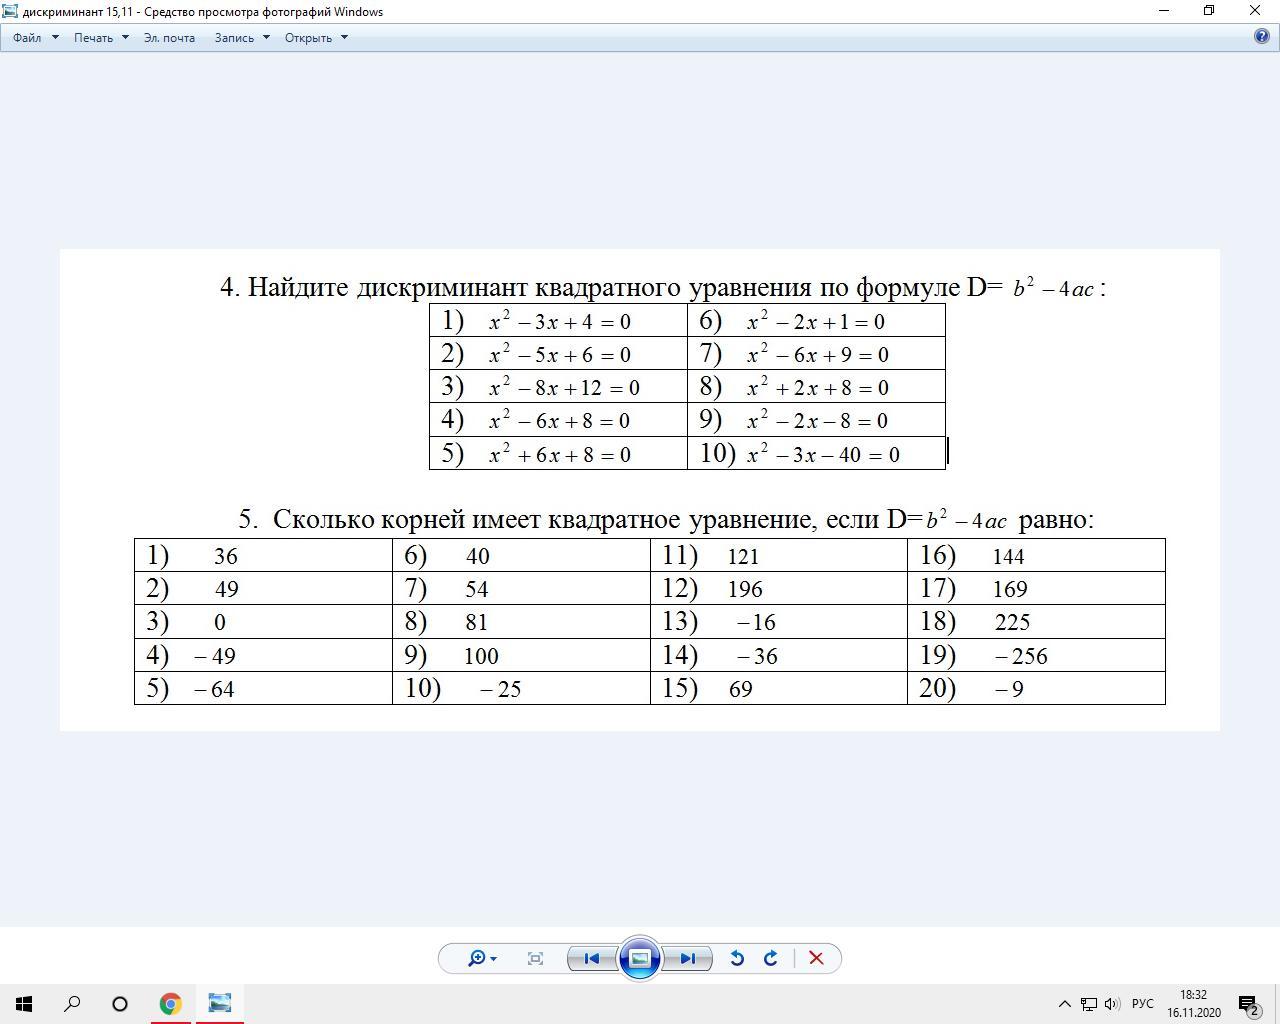Click the value 81 in row 8
This screenshot has height=1024, width=1280.
tap(476, 623)
